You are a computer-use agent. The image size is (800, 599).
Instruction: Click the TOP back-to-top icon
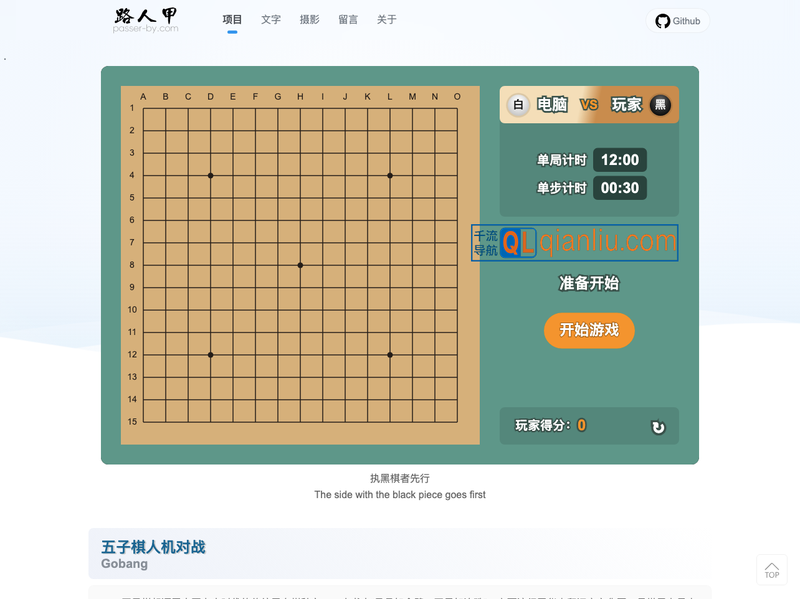(771, 569)
